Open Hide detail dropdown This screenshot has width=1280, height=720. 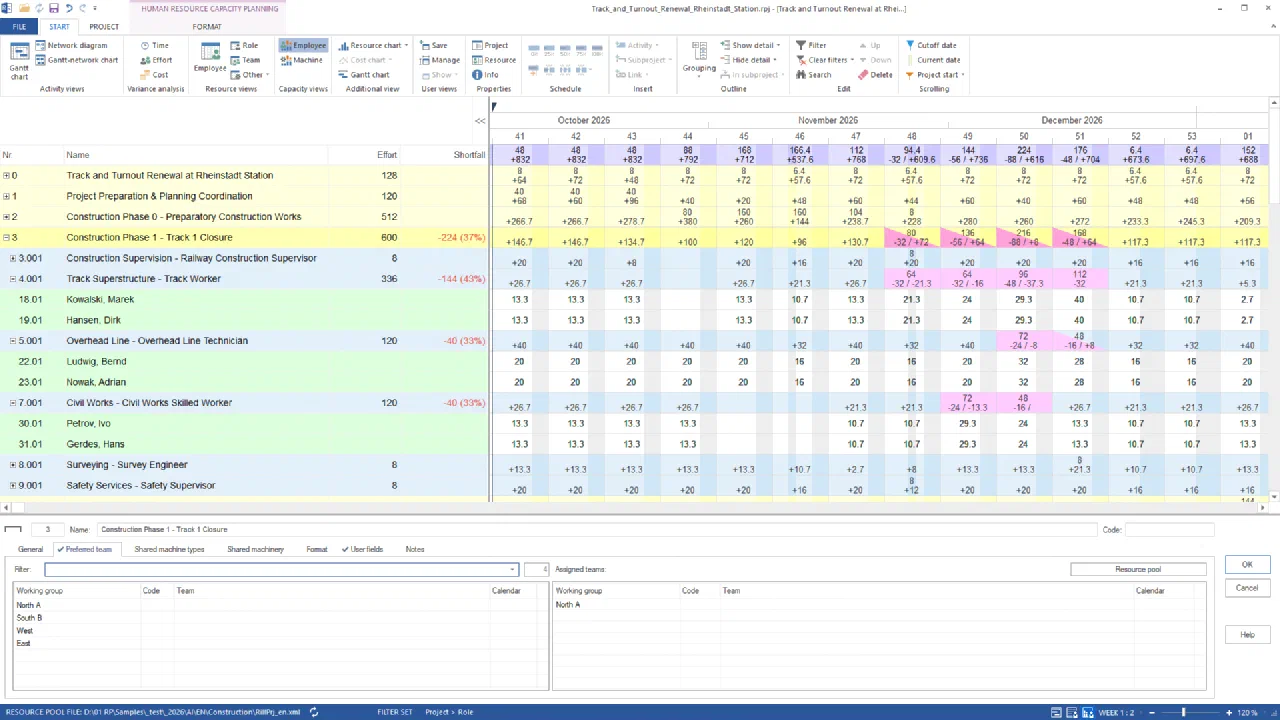click(x=749, y=60)
